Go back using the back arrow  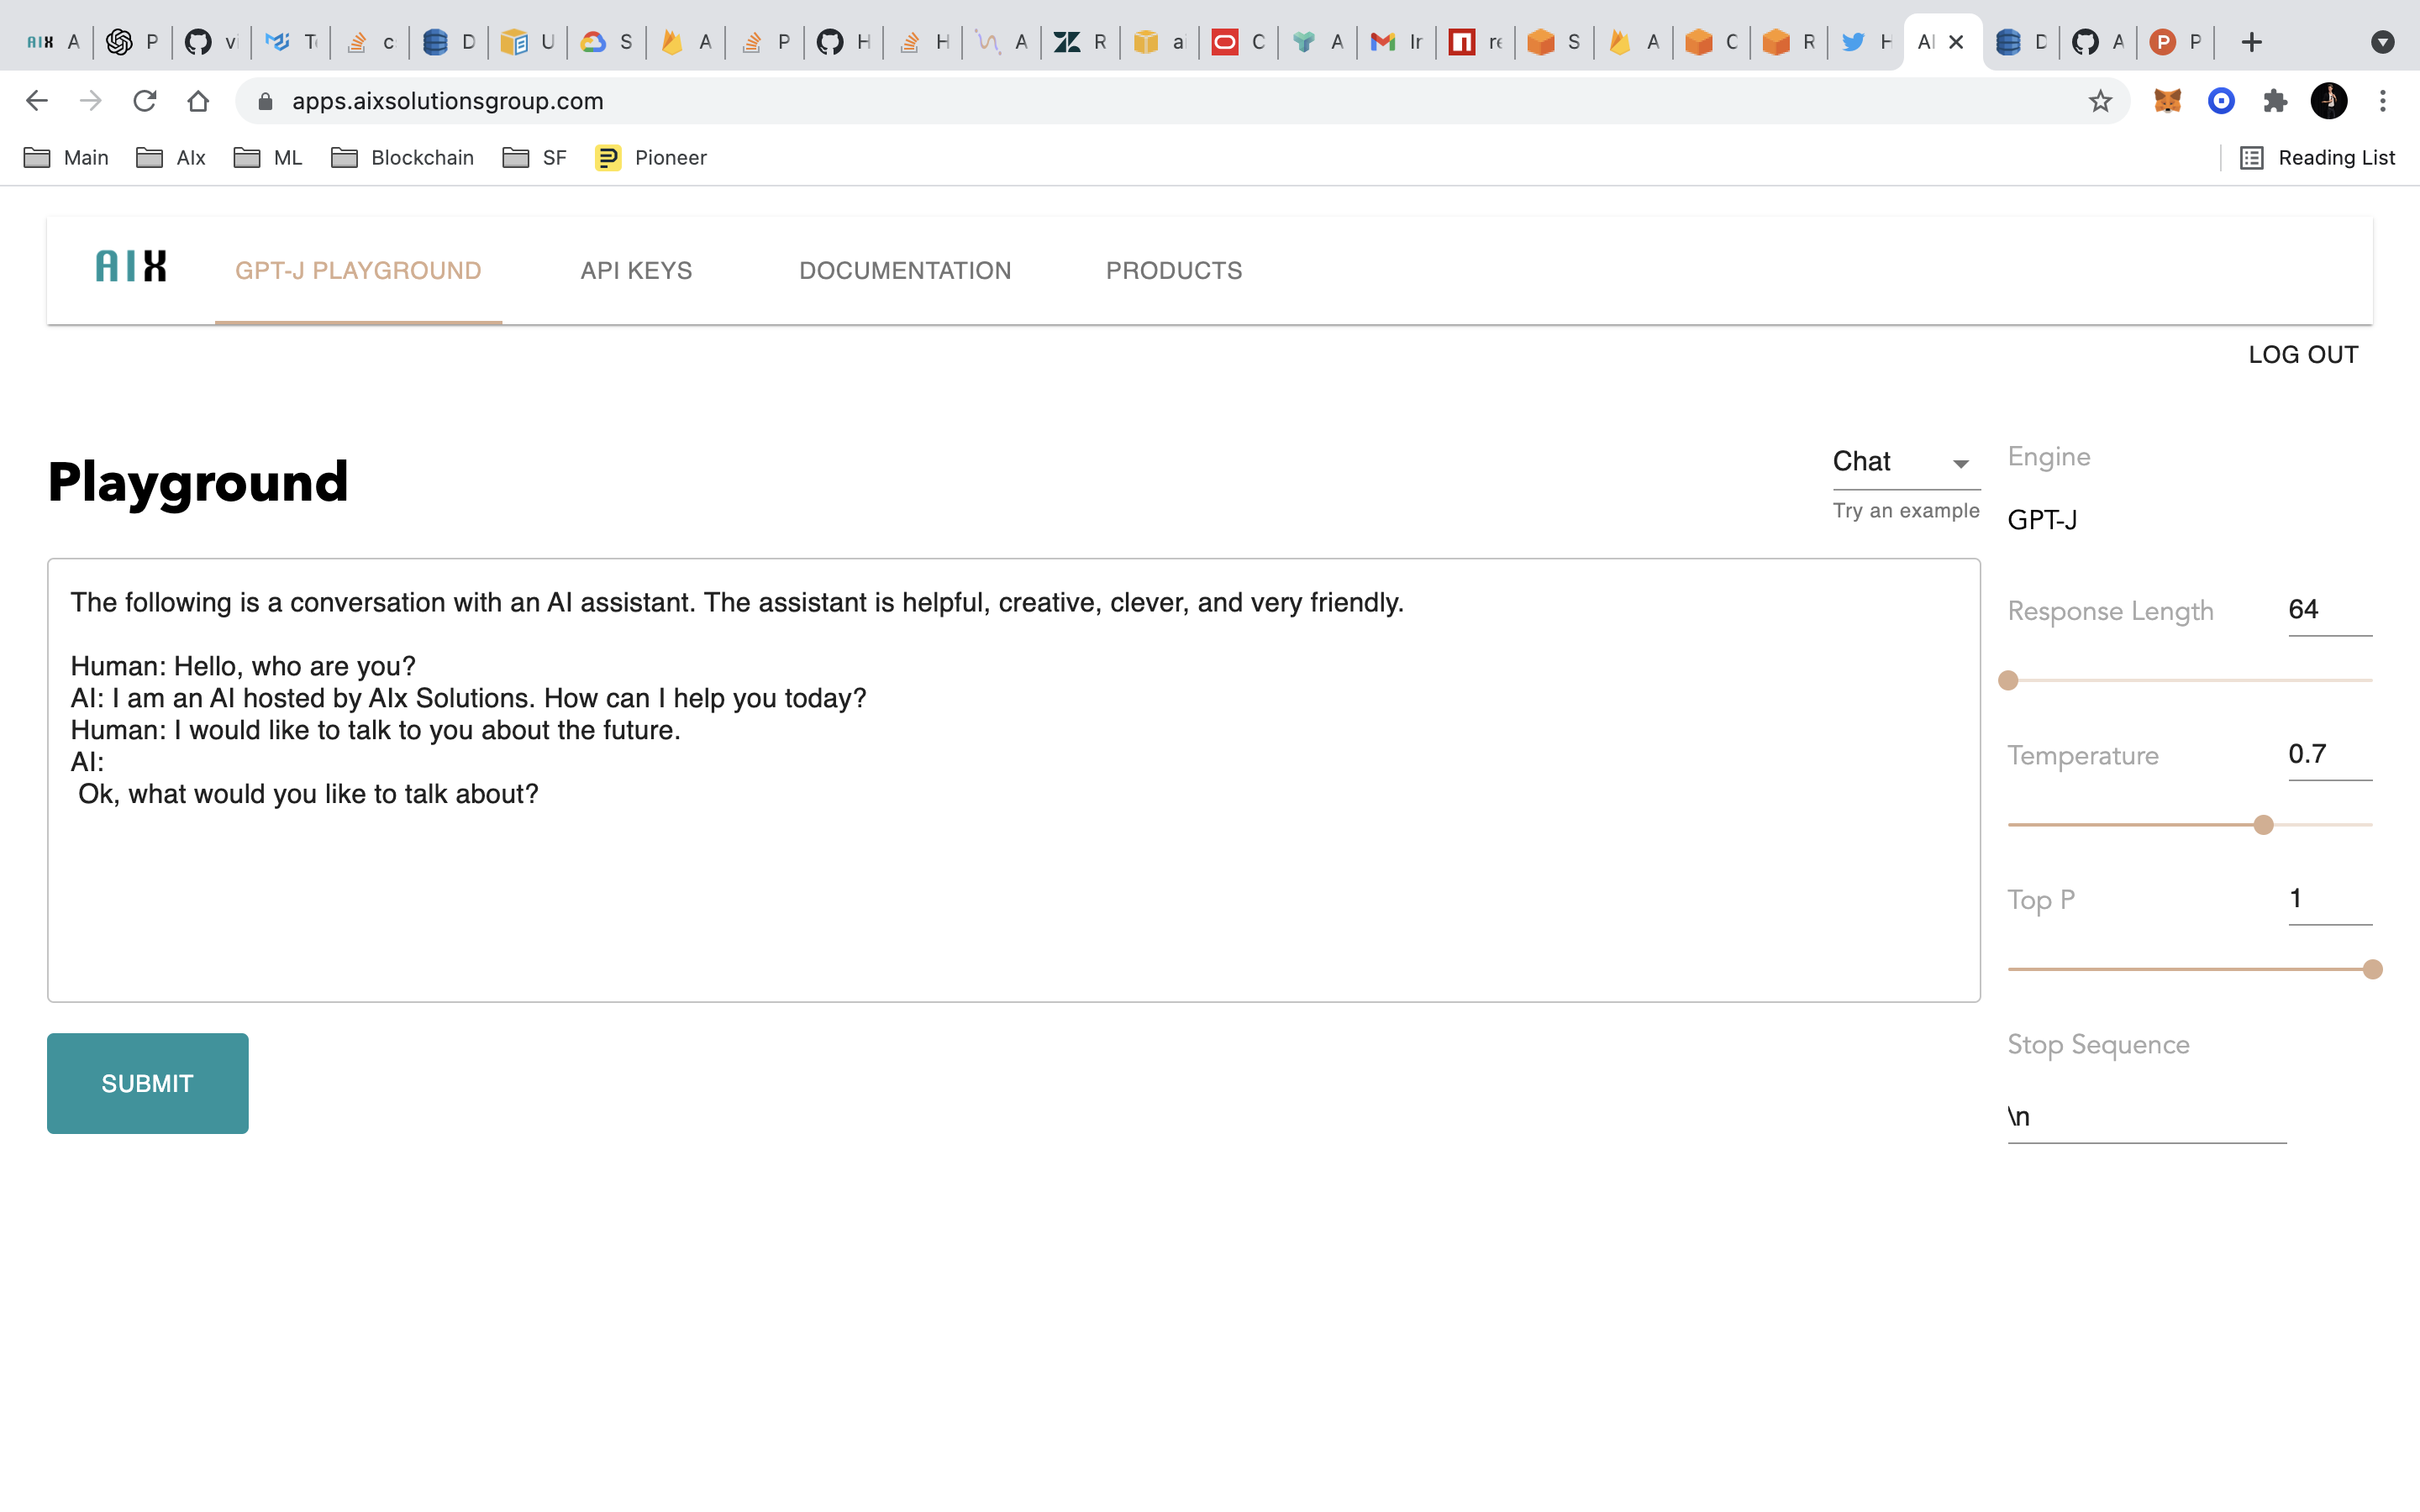(37, 101)
